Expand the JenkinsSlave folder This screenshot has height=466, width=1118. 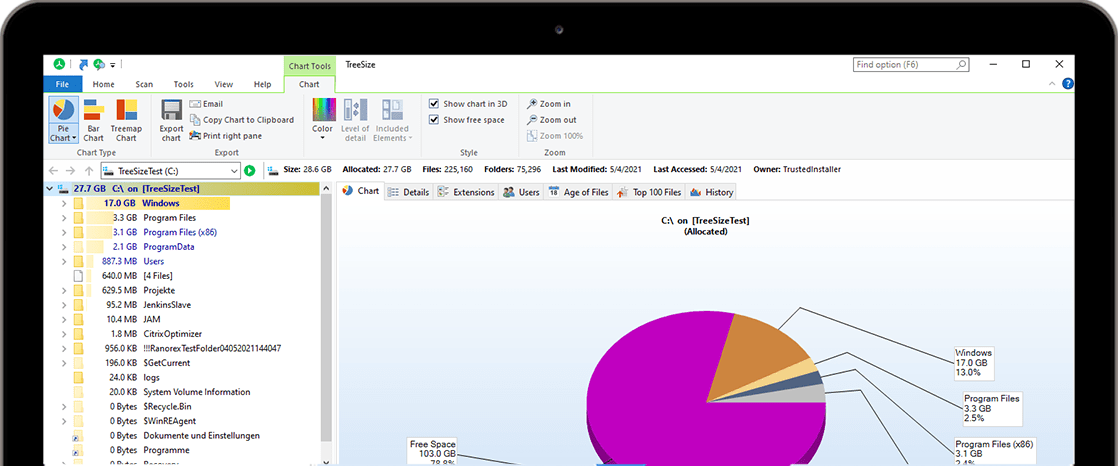(63, 305)
